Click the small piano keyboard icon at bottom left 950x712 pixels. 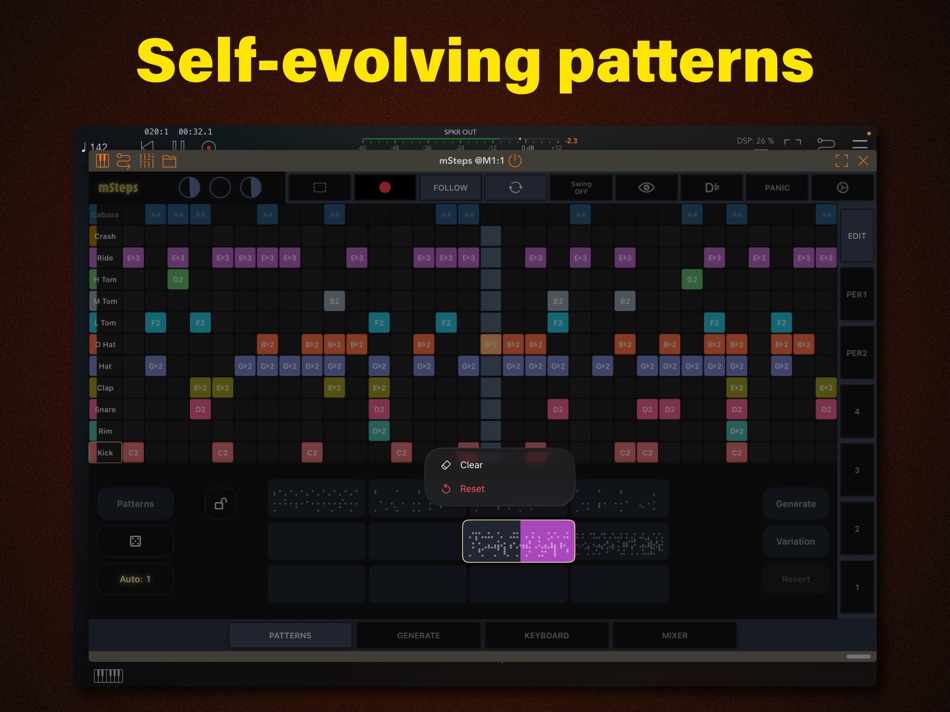(x=108, y=676)
